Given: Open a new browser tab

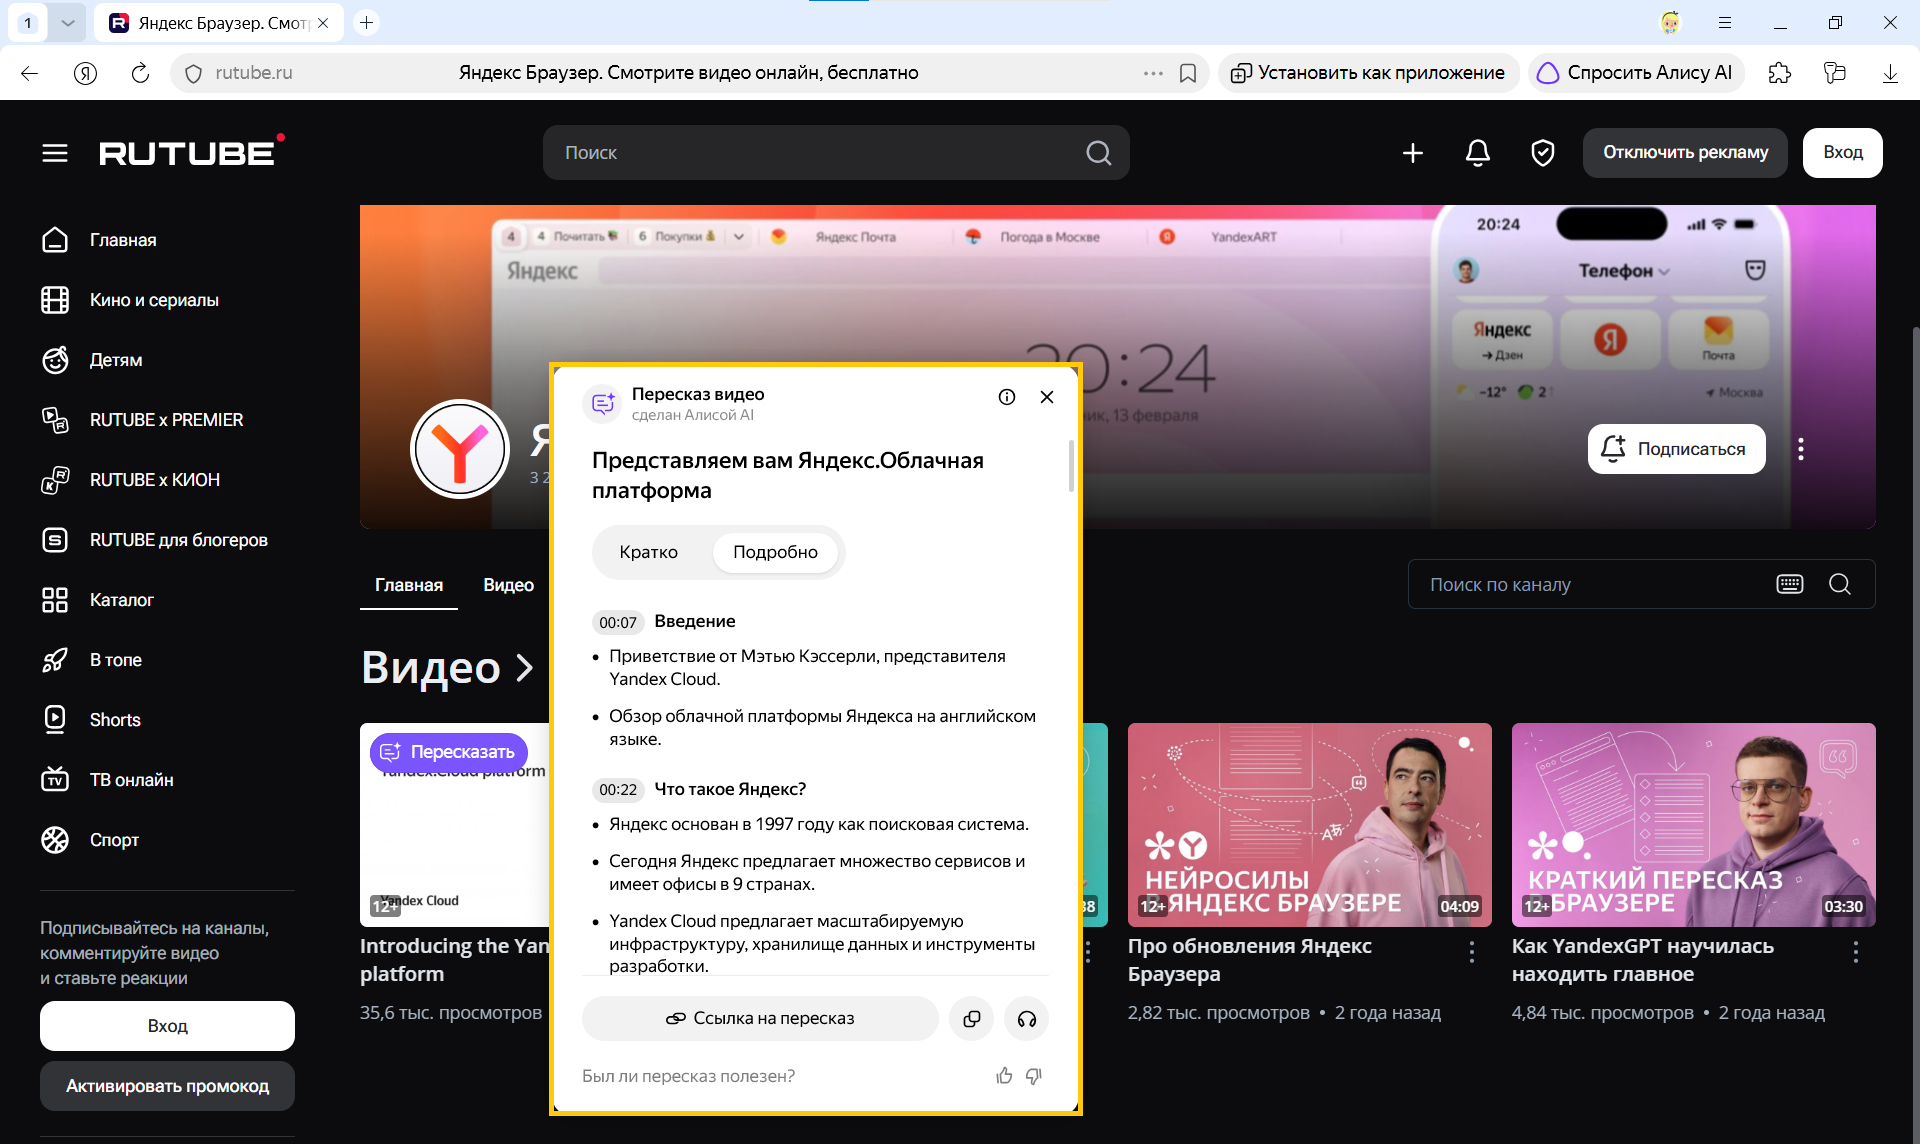Looking at the screenshot, I should coord(367,22).
